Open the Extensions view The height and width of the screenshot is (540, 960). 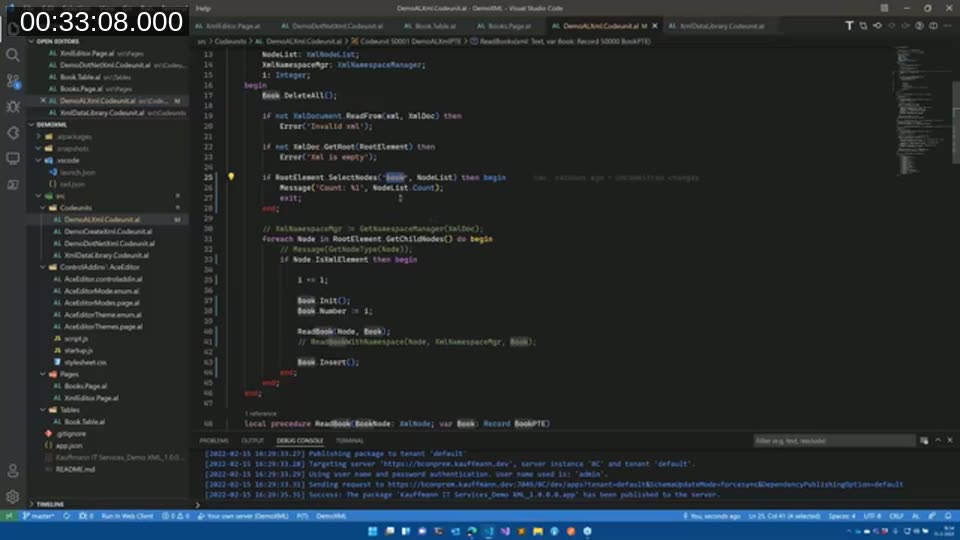tap(12, 133)
